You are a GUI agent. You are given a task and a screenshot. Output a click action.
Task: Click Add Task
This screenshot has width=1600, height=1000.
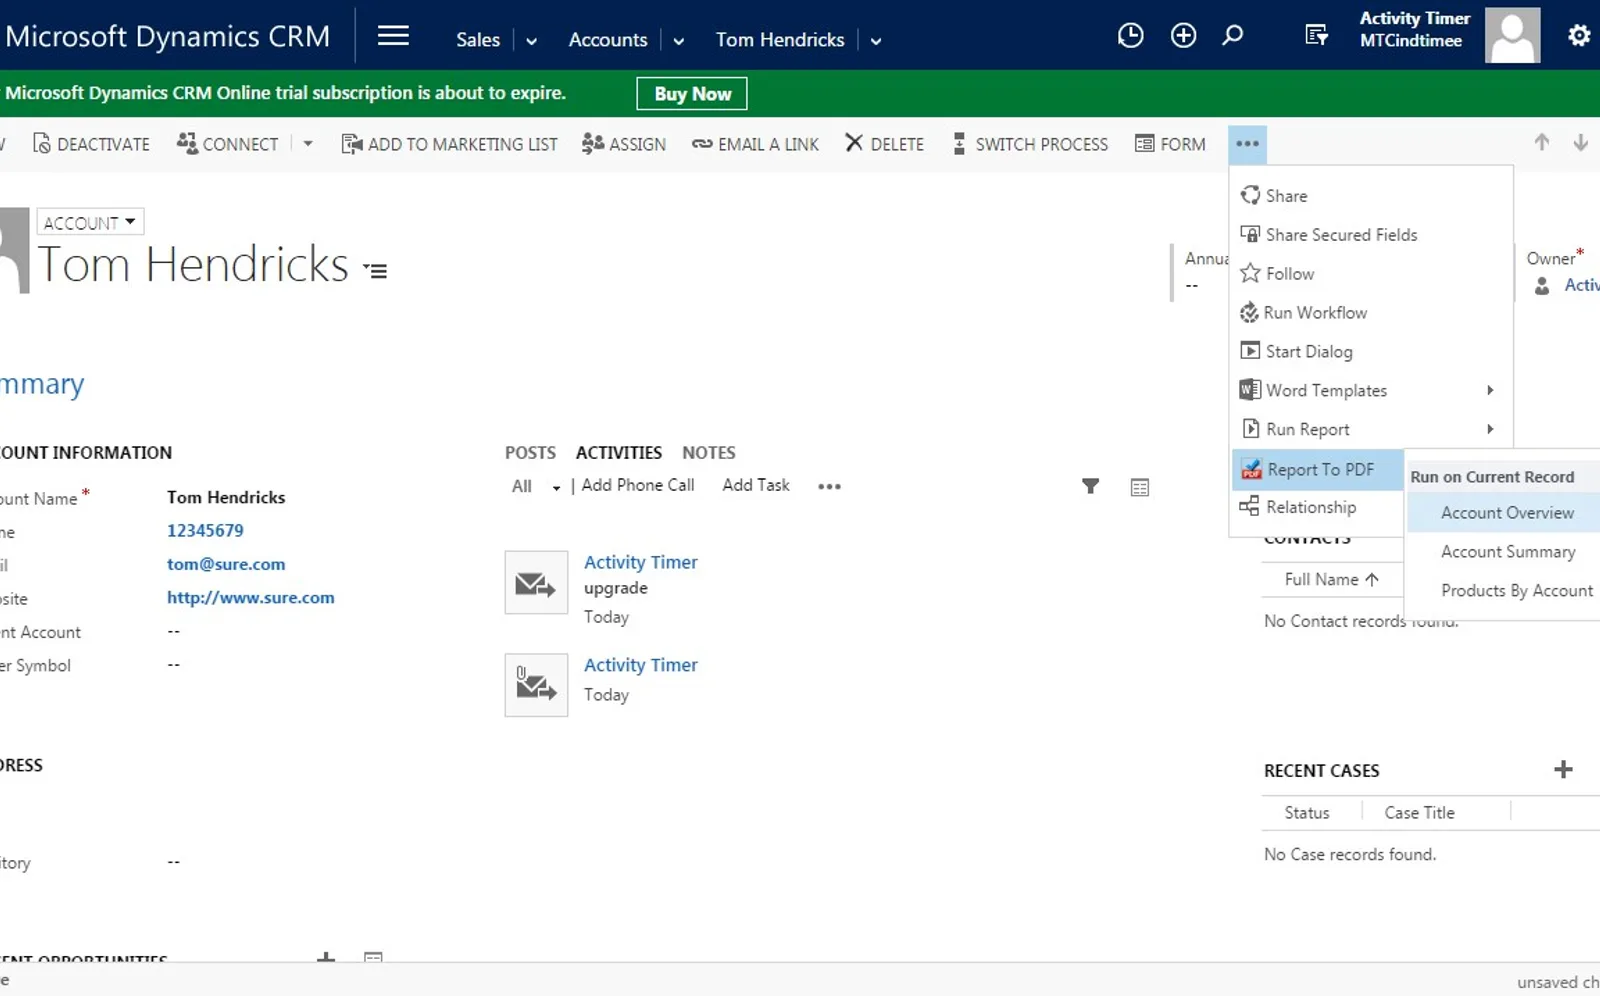[x=756, y=485]
